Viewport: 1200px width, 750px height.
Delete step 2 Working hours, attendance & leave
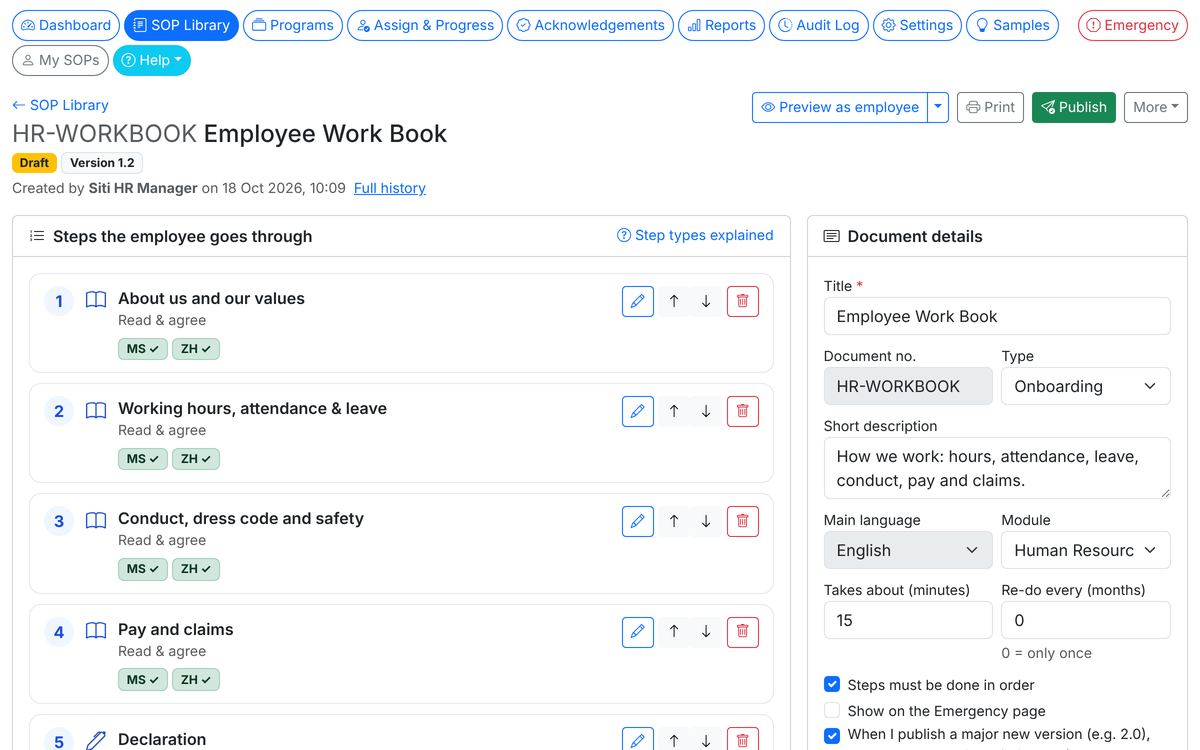pyautogui.click(x=742, y=411)
